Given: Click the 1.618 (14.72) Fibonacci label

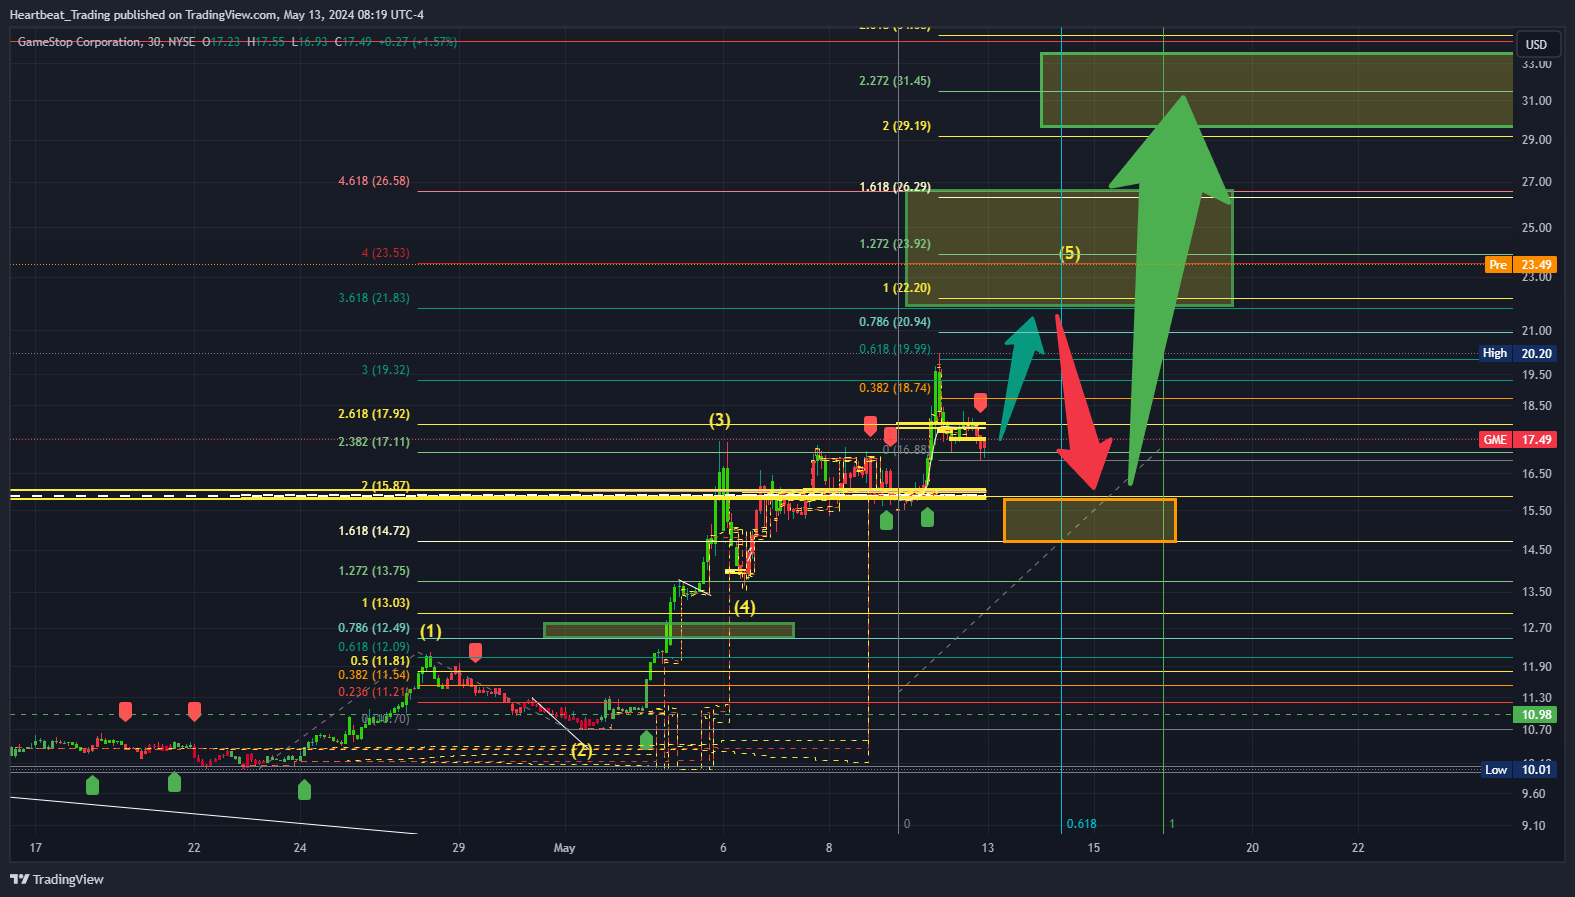Looking at the screenshot, I should (x=374, y=531).
